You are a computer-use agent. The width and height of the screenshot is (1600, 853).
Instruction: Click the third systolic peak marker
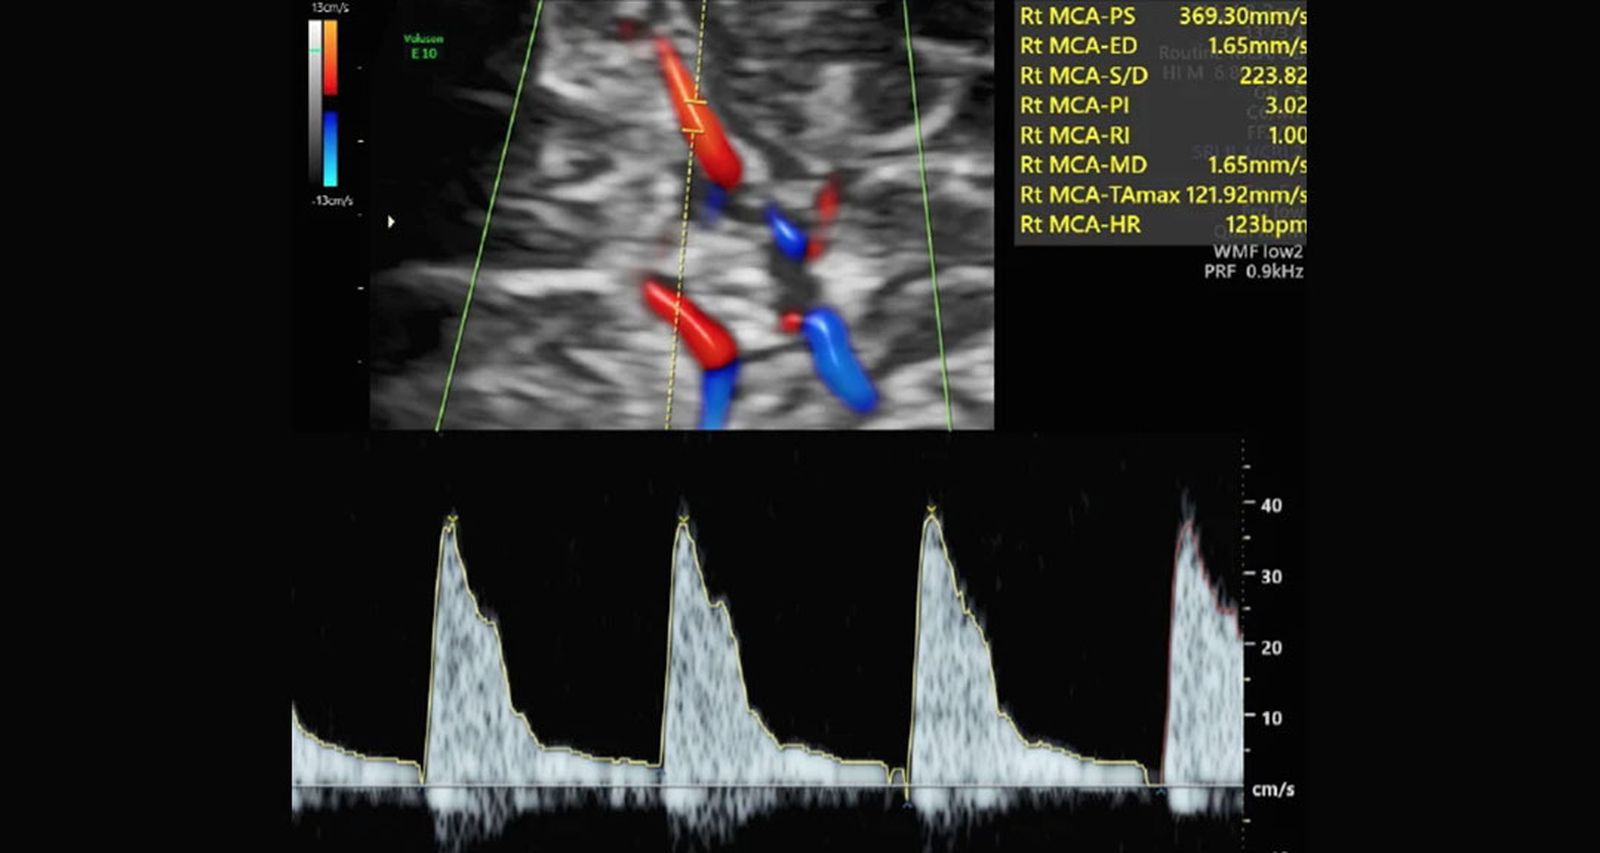coord(932,512)
